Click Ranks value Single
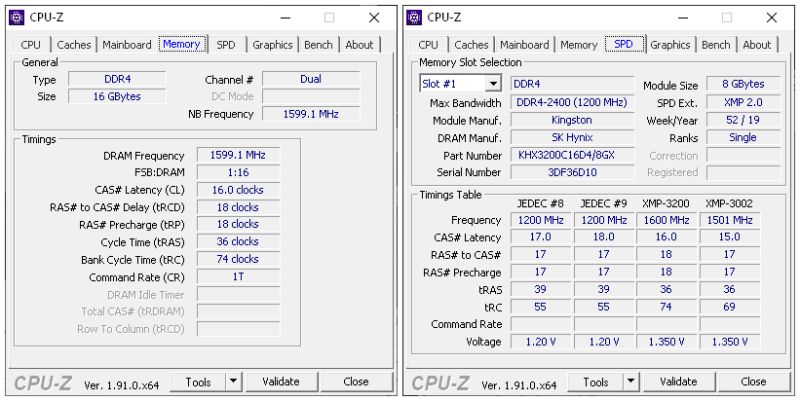 click(743, 137)
